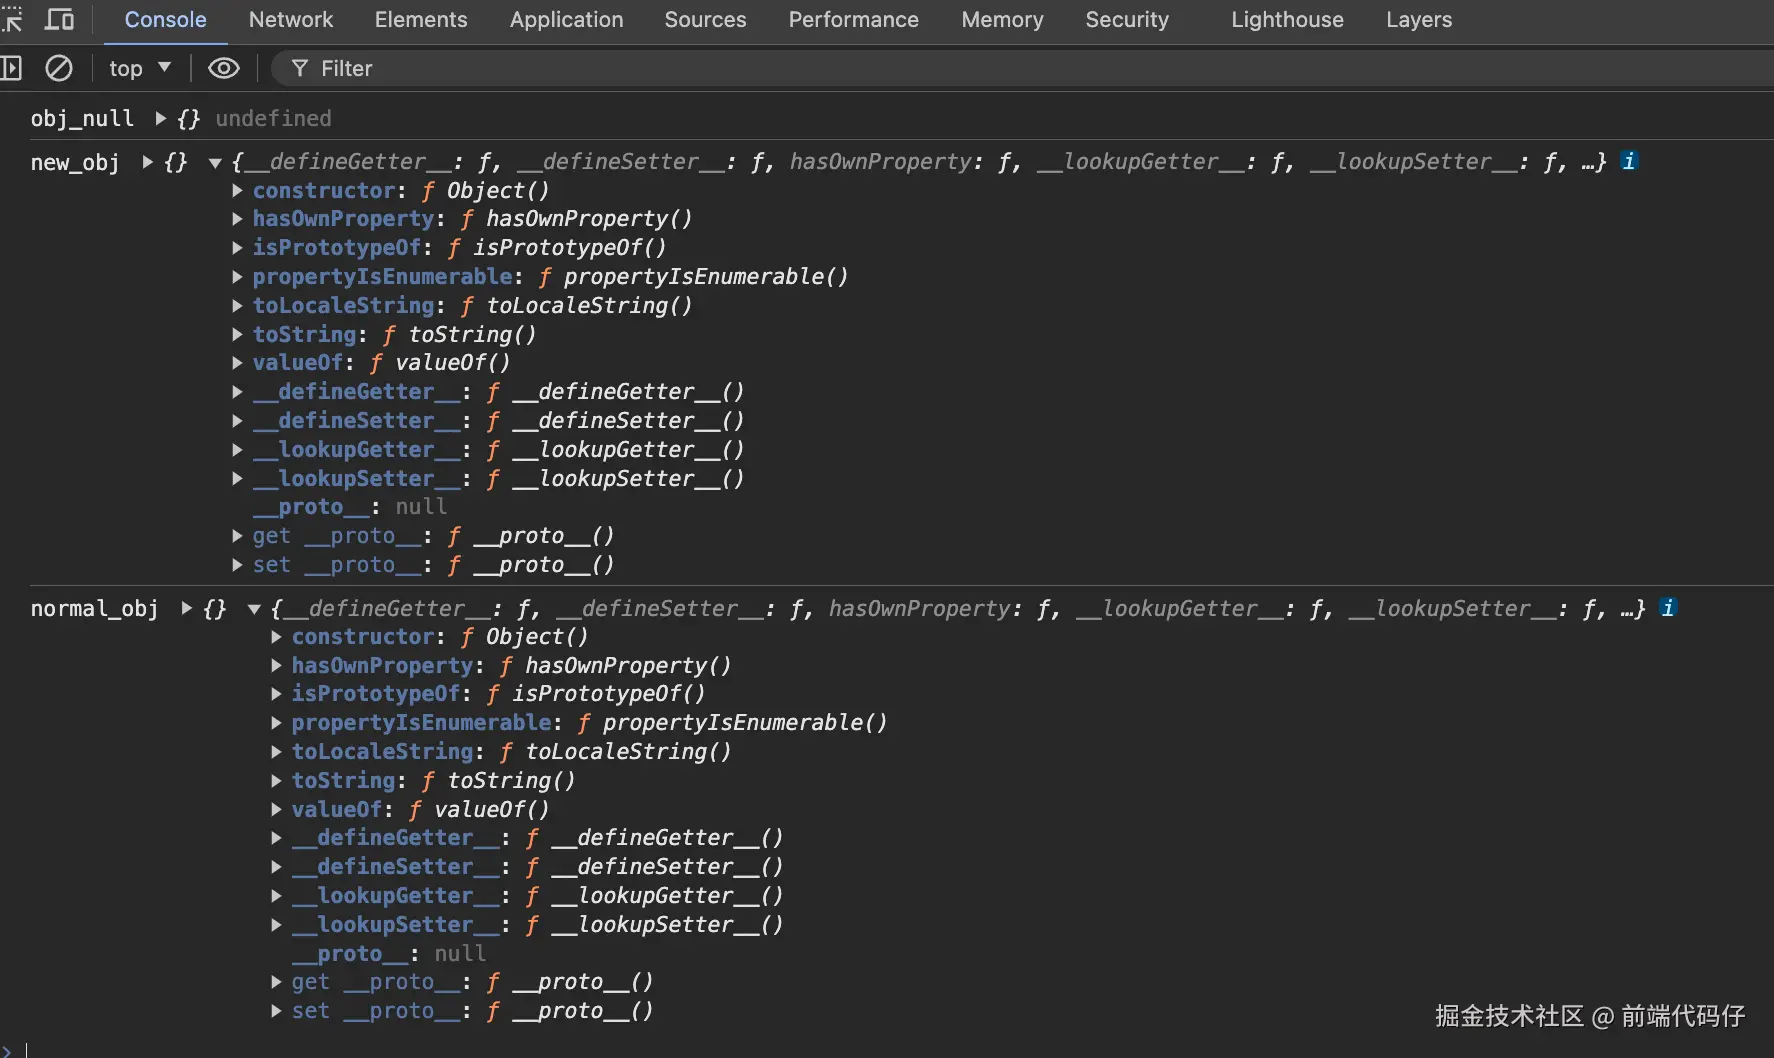Switch to the Console tab

point(165,19)
